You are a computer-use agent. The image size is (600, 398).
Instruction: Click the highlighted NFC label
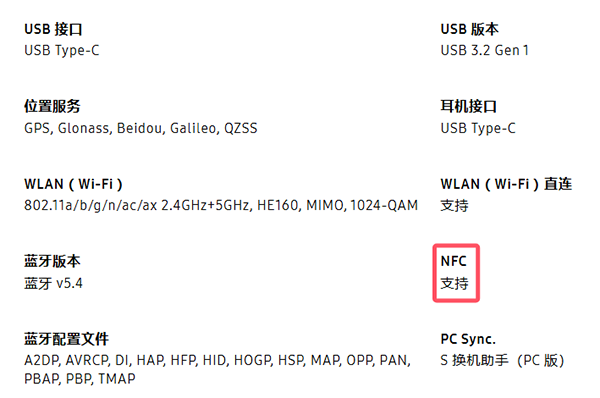tap(453, 261)
